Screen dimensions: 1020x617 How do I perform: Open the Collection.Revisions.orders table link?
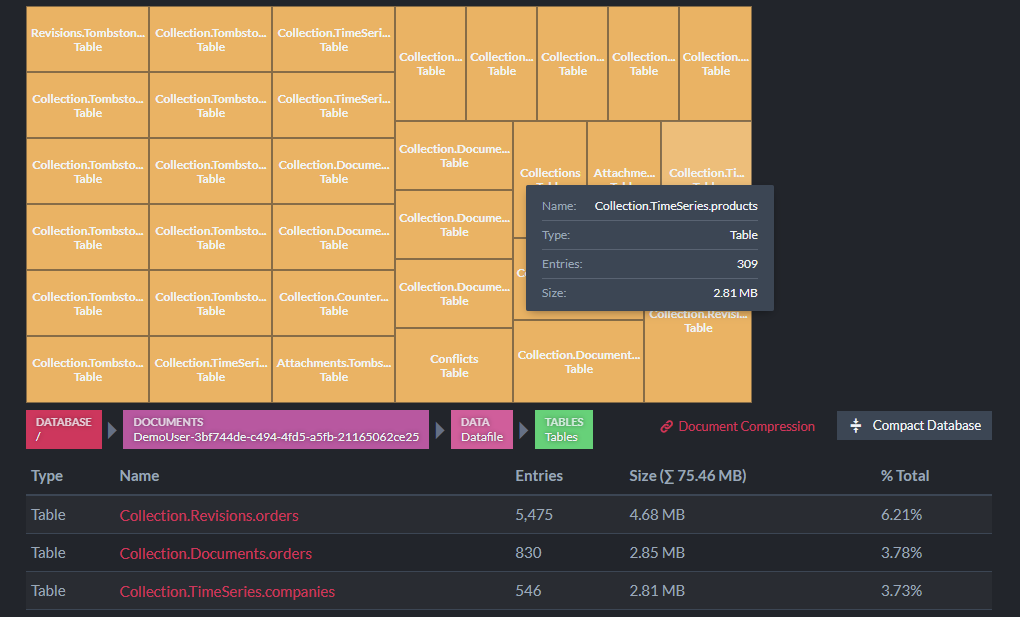209,515
